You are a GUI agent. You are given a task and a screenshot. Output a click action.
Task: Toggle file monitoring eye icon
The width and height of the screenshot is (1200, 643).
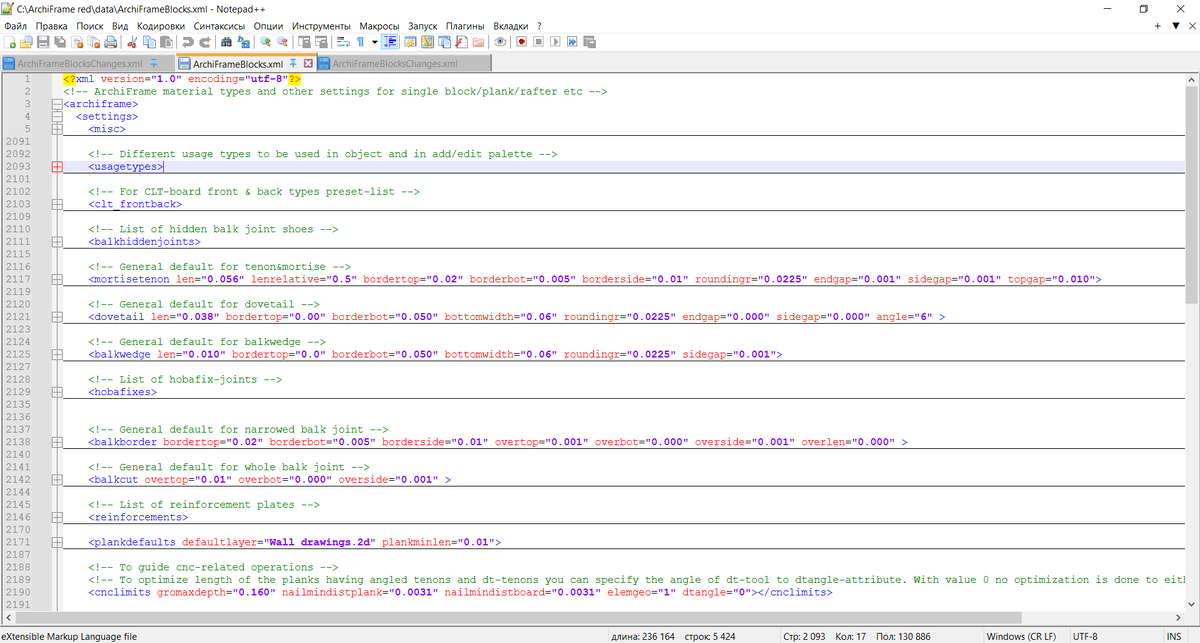[499, 42]
